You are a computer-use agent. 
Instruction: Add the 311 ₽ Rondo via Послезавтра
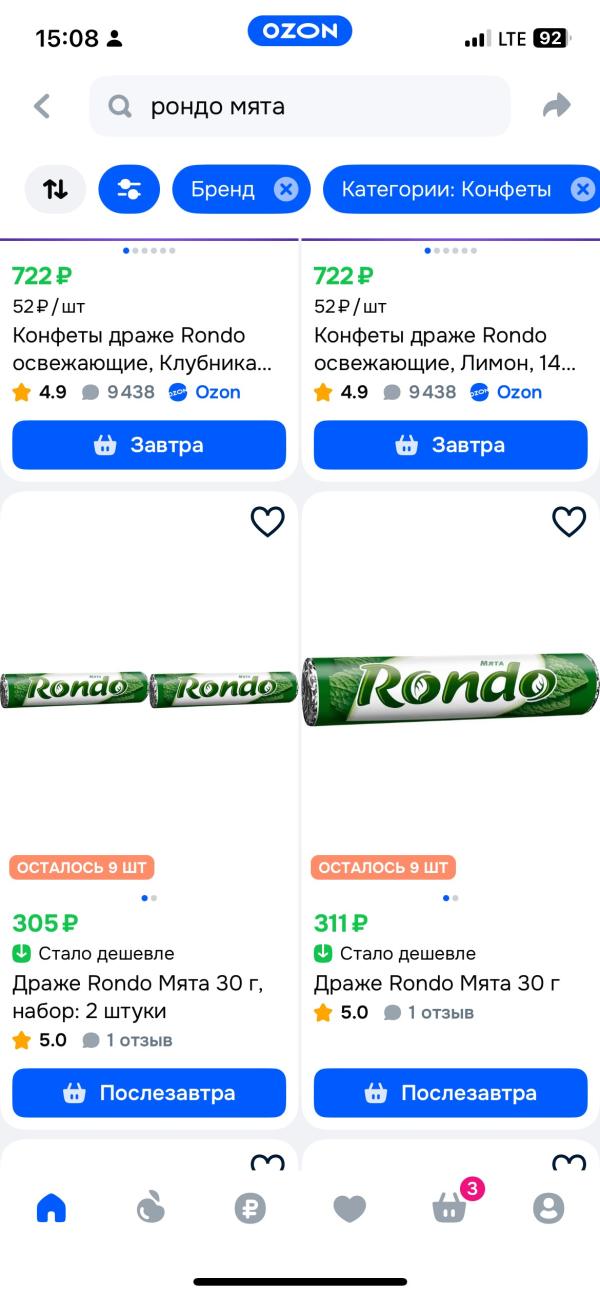(451, 1093)
